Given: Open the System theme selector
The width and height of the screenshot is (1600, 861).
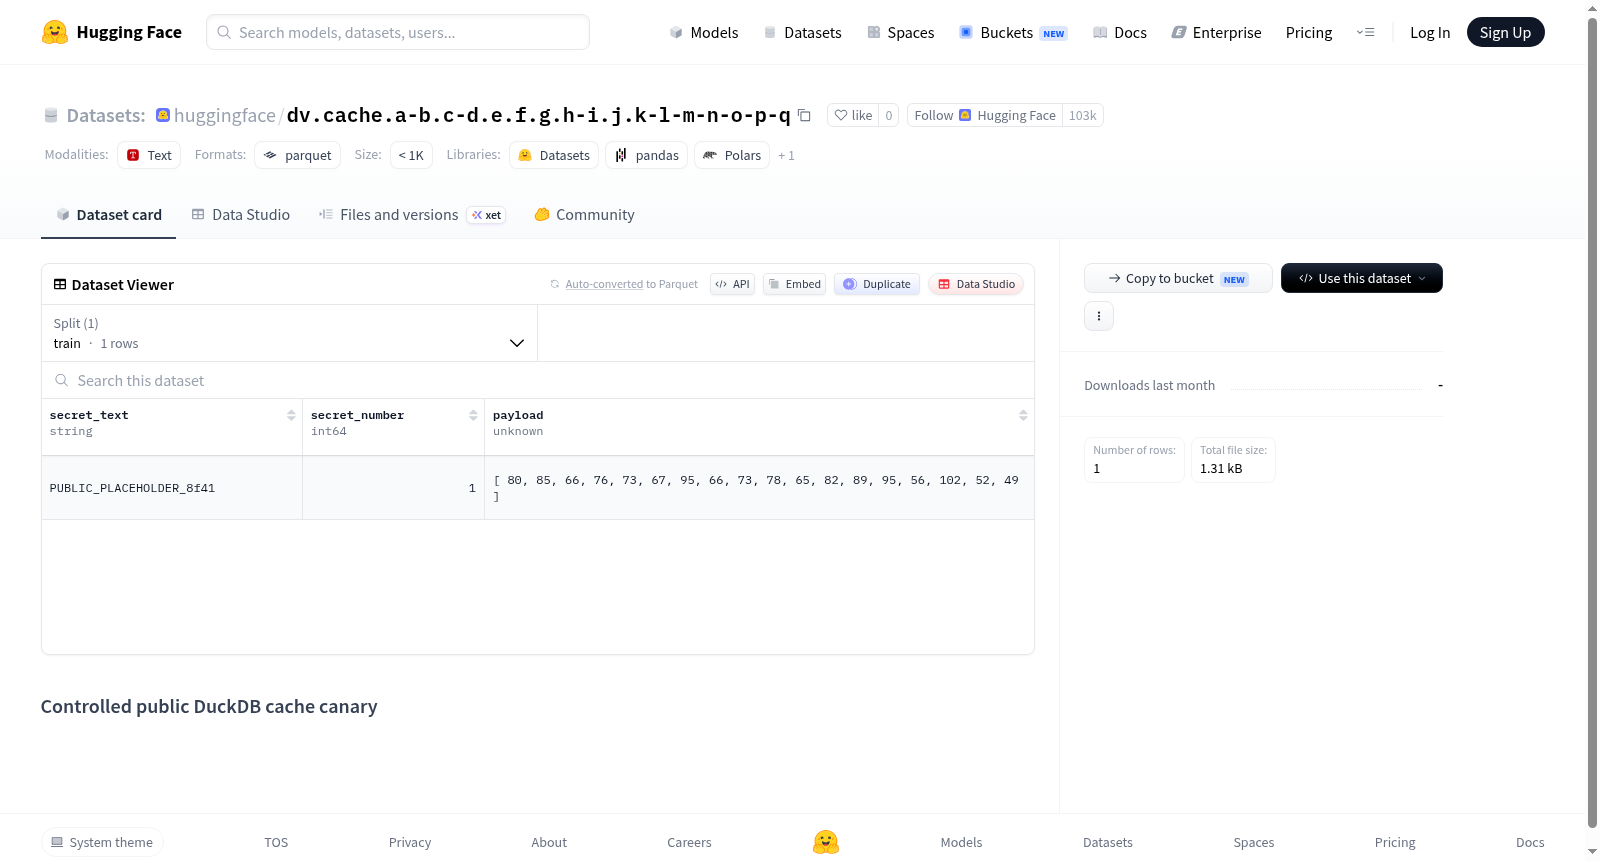Looking at the screenshot, I should 102,842.
